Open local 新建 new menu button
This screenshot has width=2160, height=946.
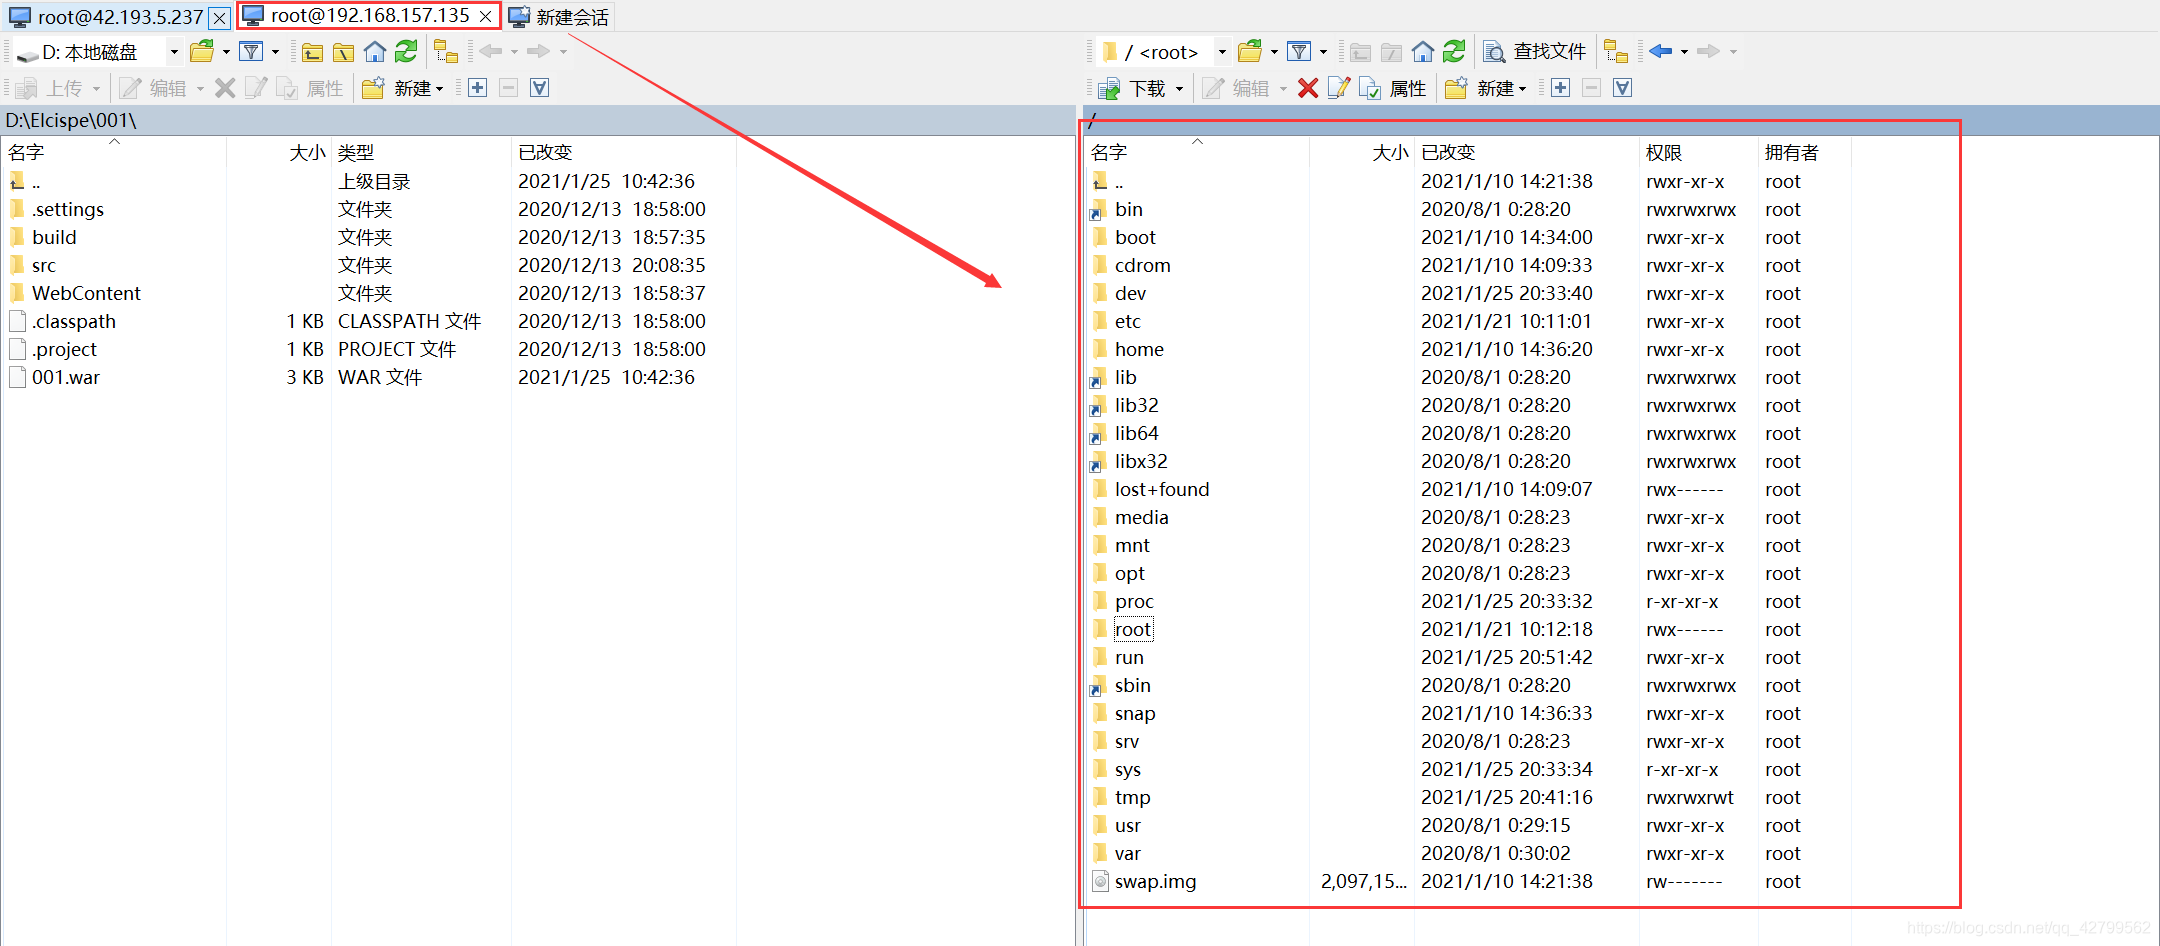pyautogui.click(x=403, y=88)
